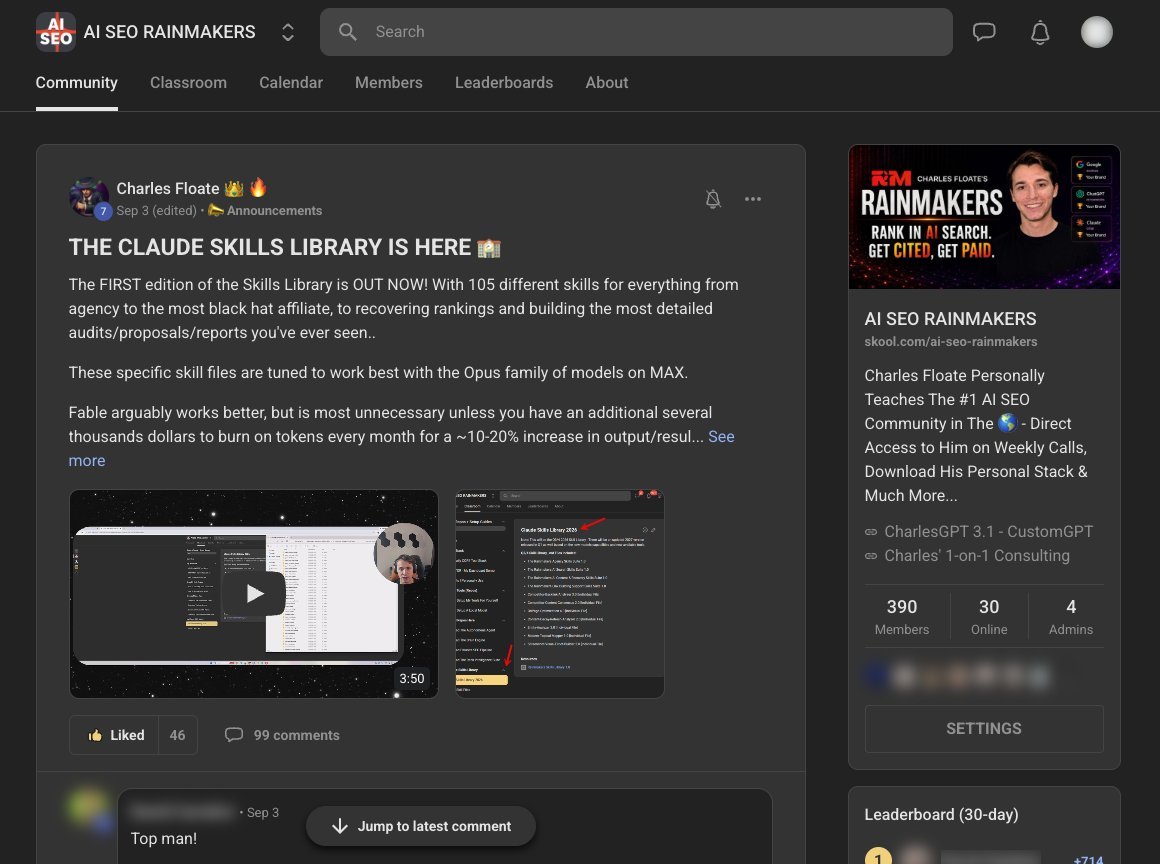1160x864 pixels.
Task: Toggle post notifications bell off icon
Action: (x=713, y=199)
